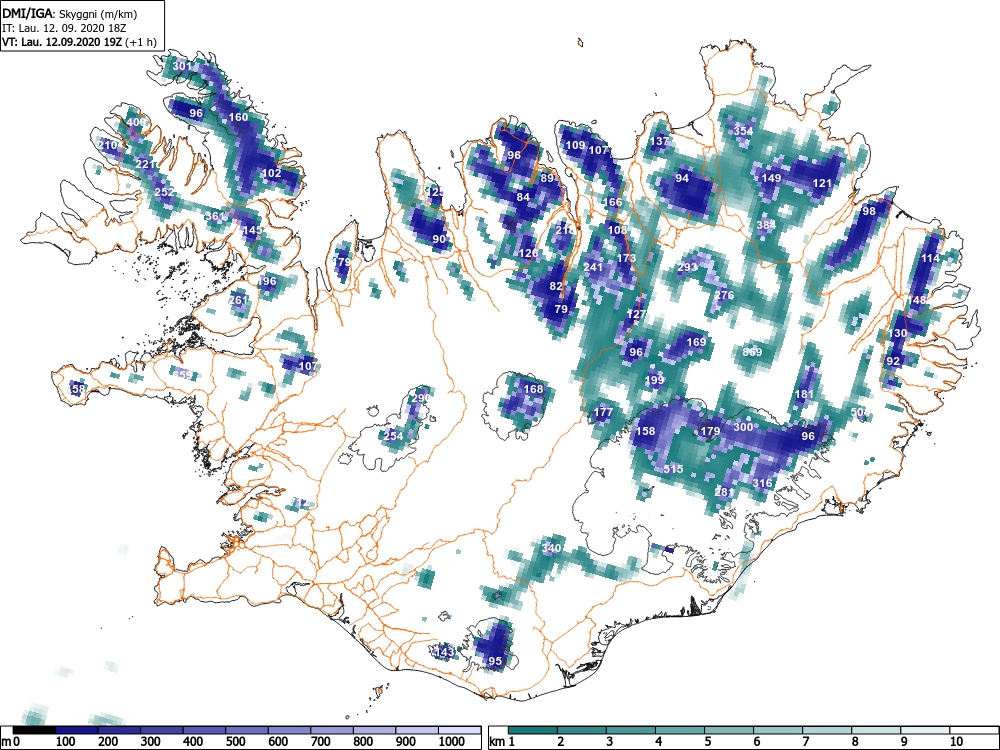Click the visibility value '143' on the map
This screenshot has height=750, width=1000.
click(x=443, y=652)
